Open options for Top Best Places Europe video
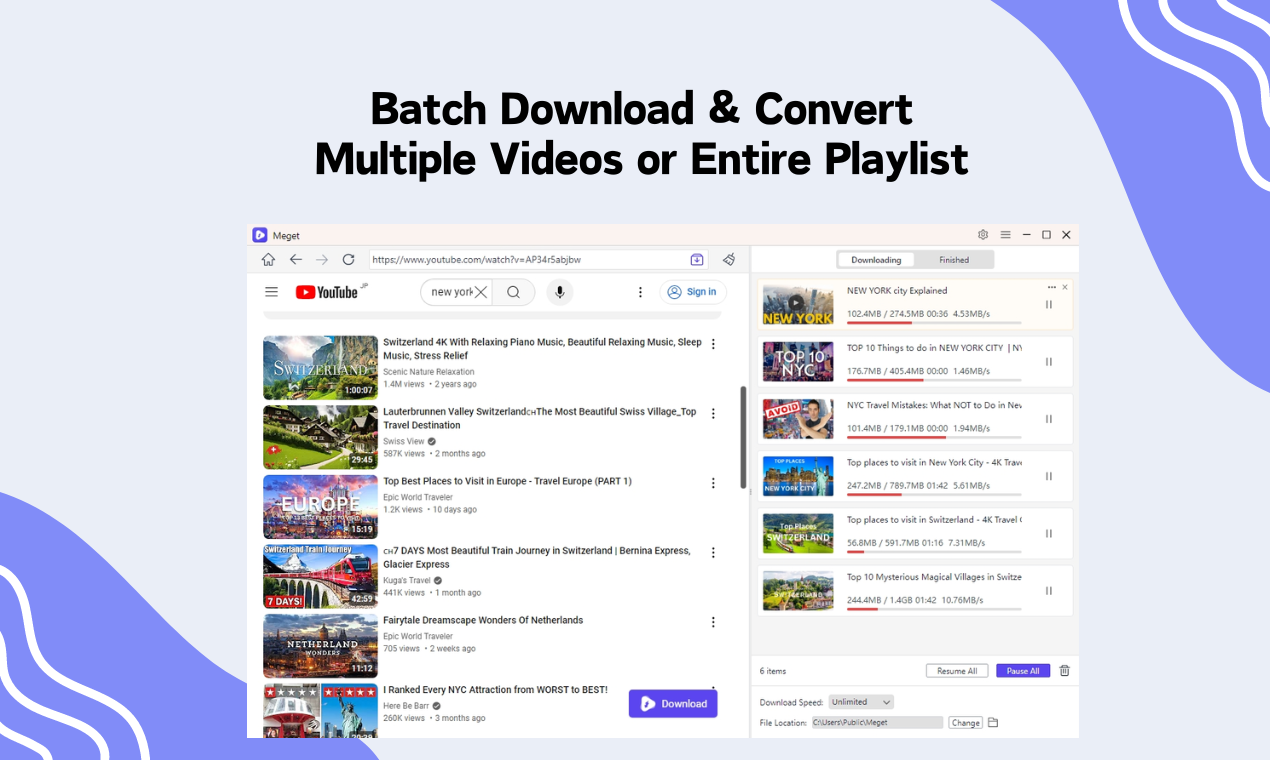1270x760 pixels. tap(713, 483)
